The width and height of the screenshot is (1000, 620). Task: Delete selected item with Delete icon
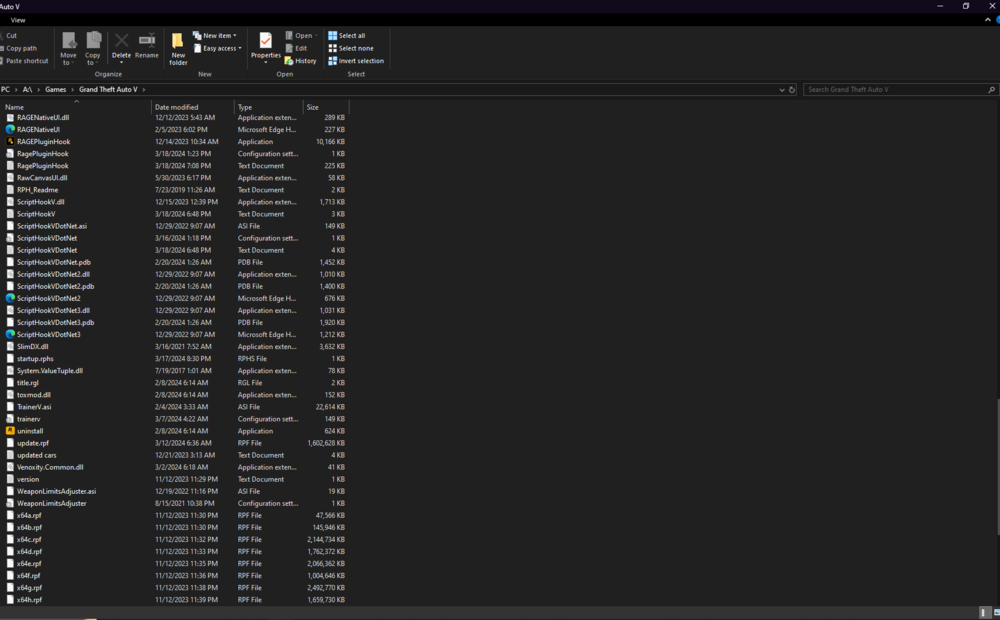pyautogui.click(x=121, y=48)
